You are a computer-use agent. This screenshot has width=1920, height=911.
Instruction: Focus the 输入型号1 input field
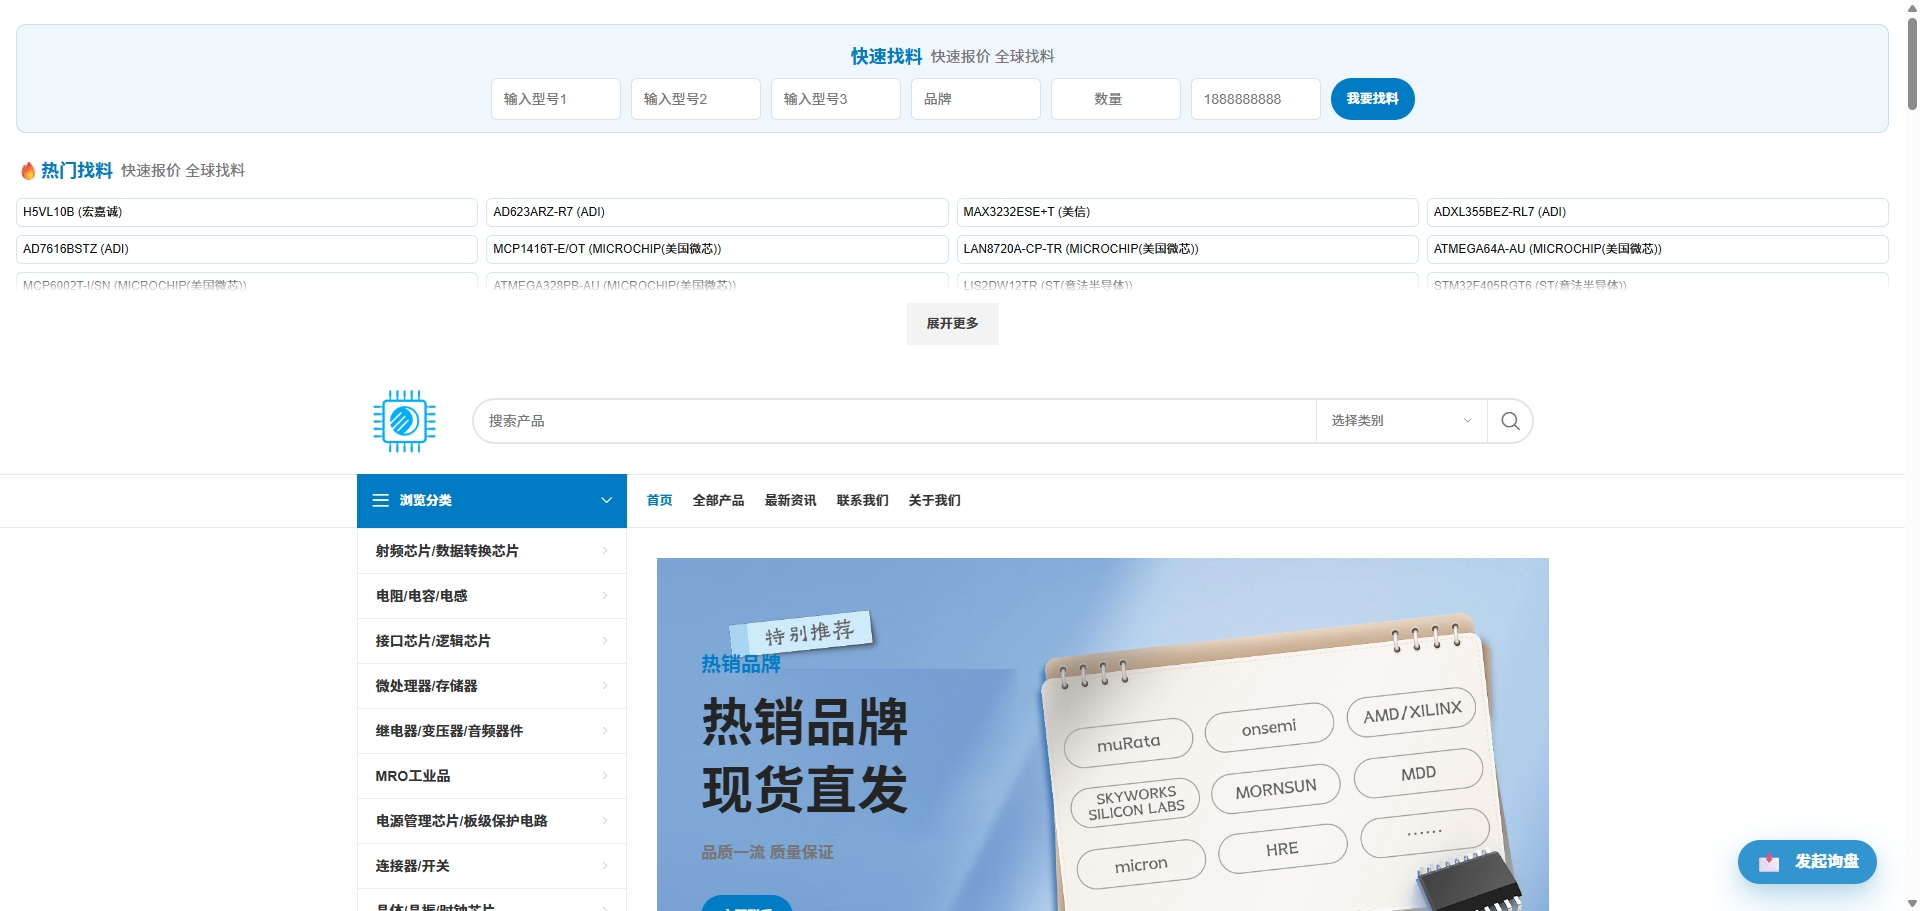coord(556,99)
